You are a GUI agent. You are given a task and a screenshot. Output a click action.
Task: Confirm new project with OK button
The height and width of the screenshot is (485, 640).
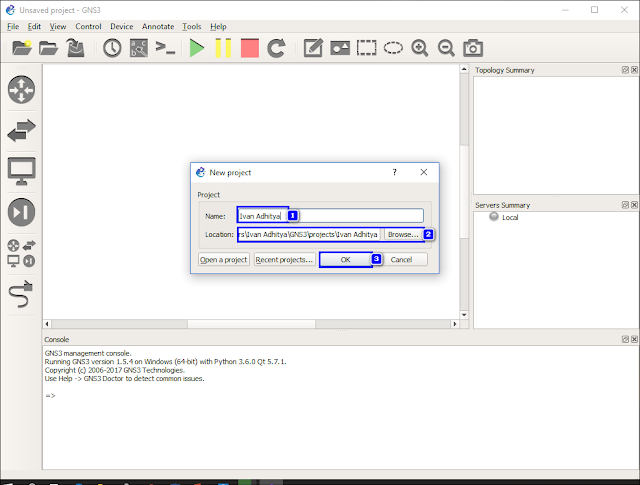click(x=346, y=260)
